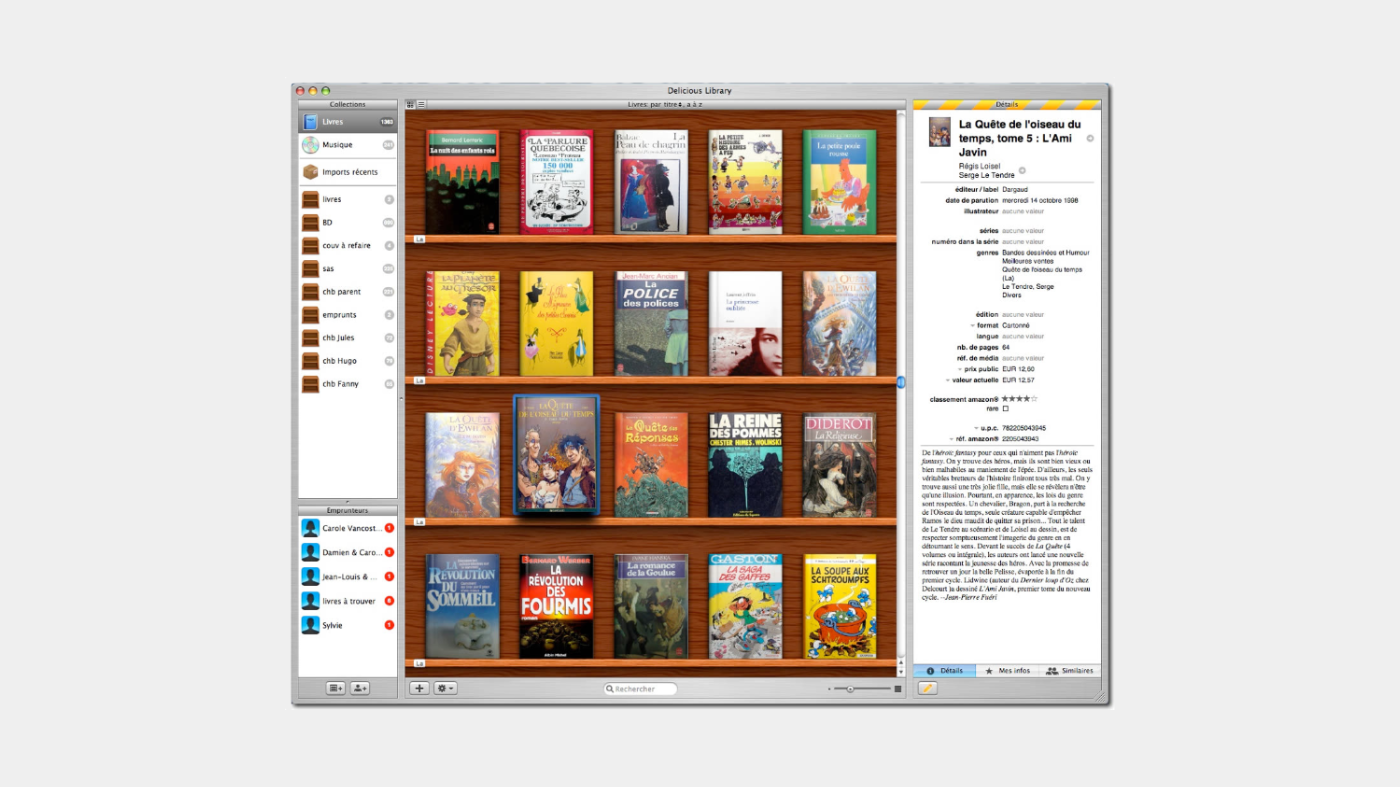Switch to the Similaires tab
Viewport: 1400px width, 787px height.
[1069, 671]
